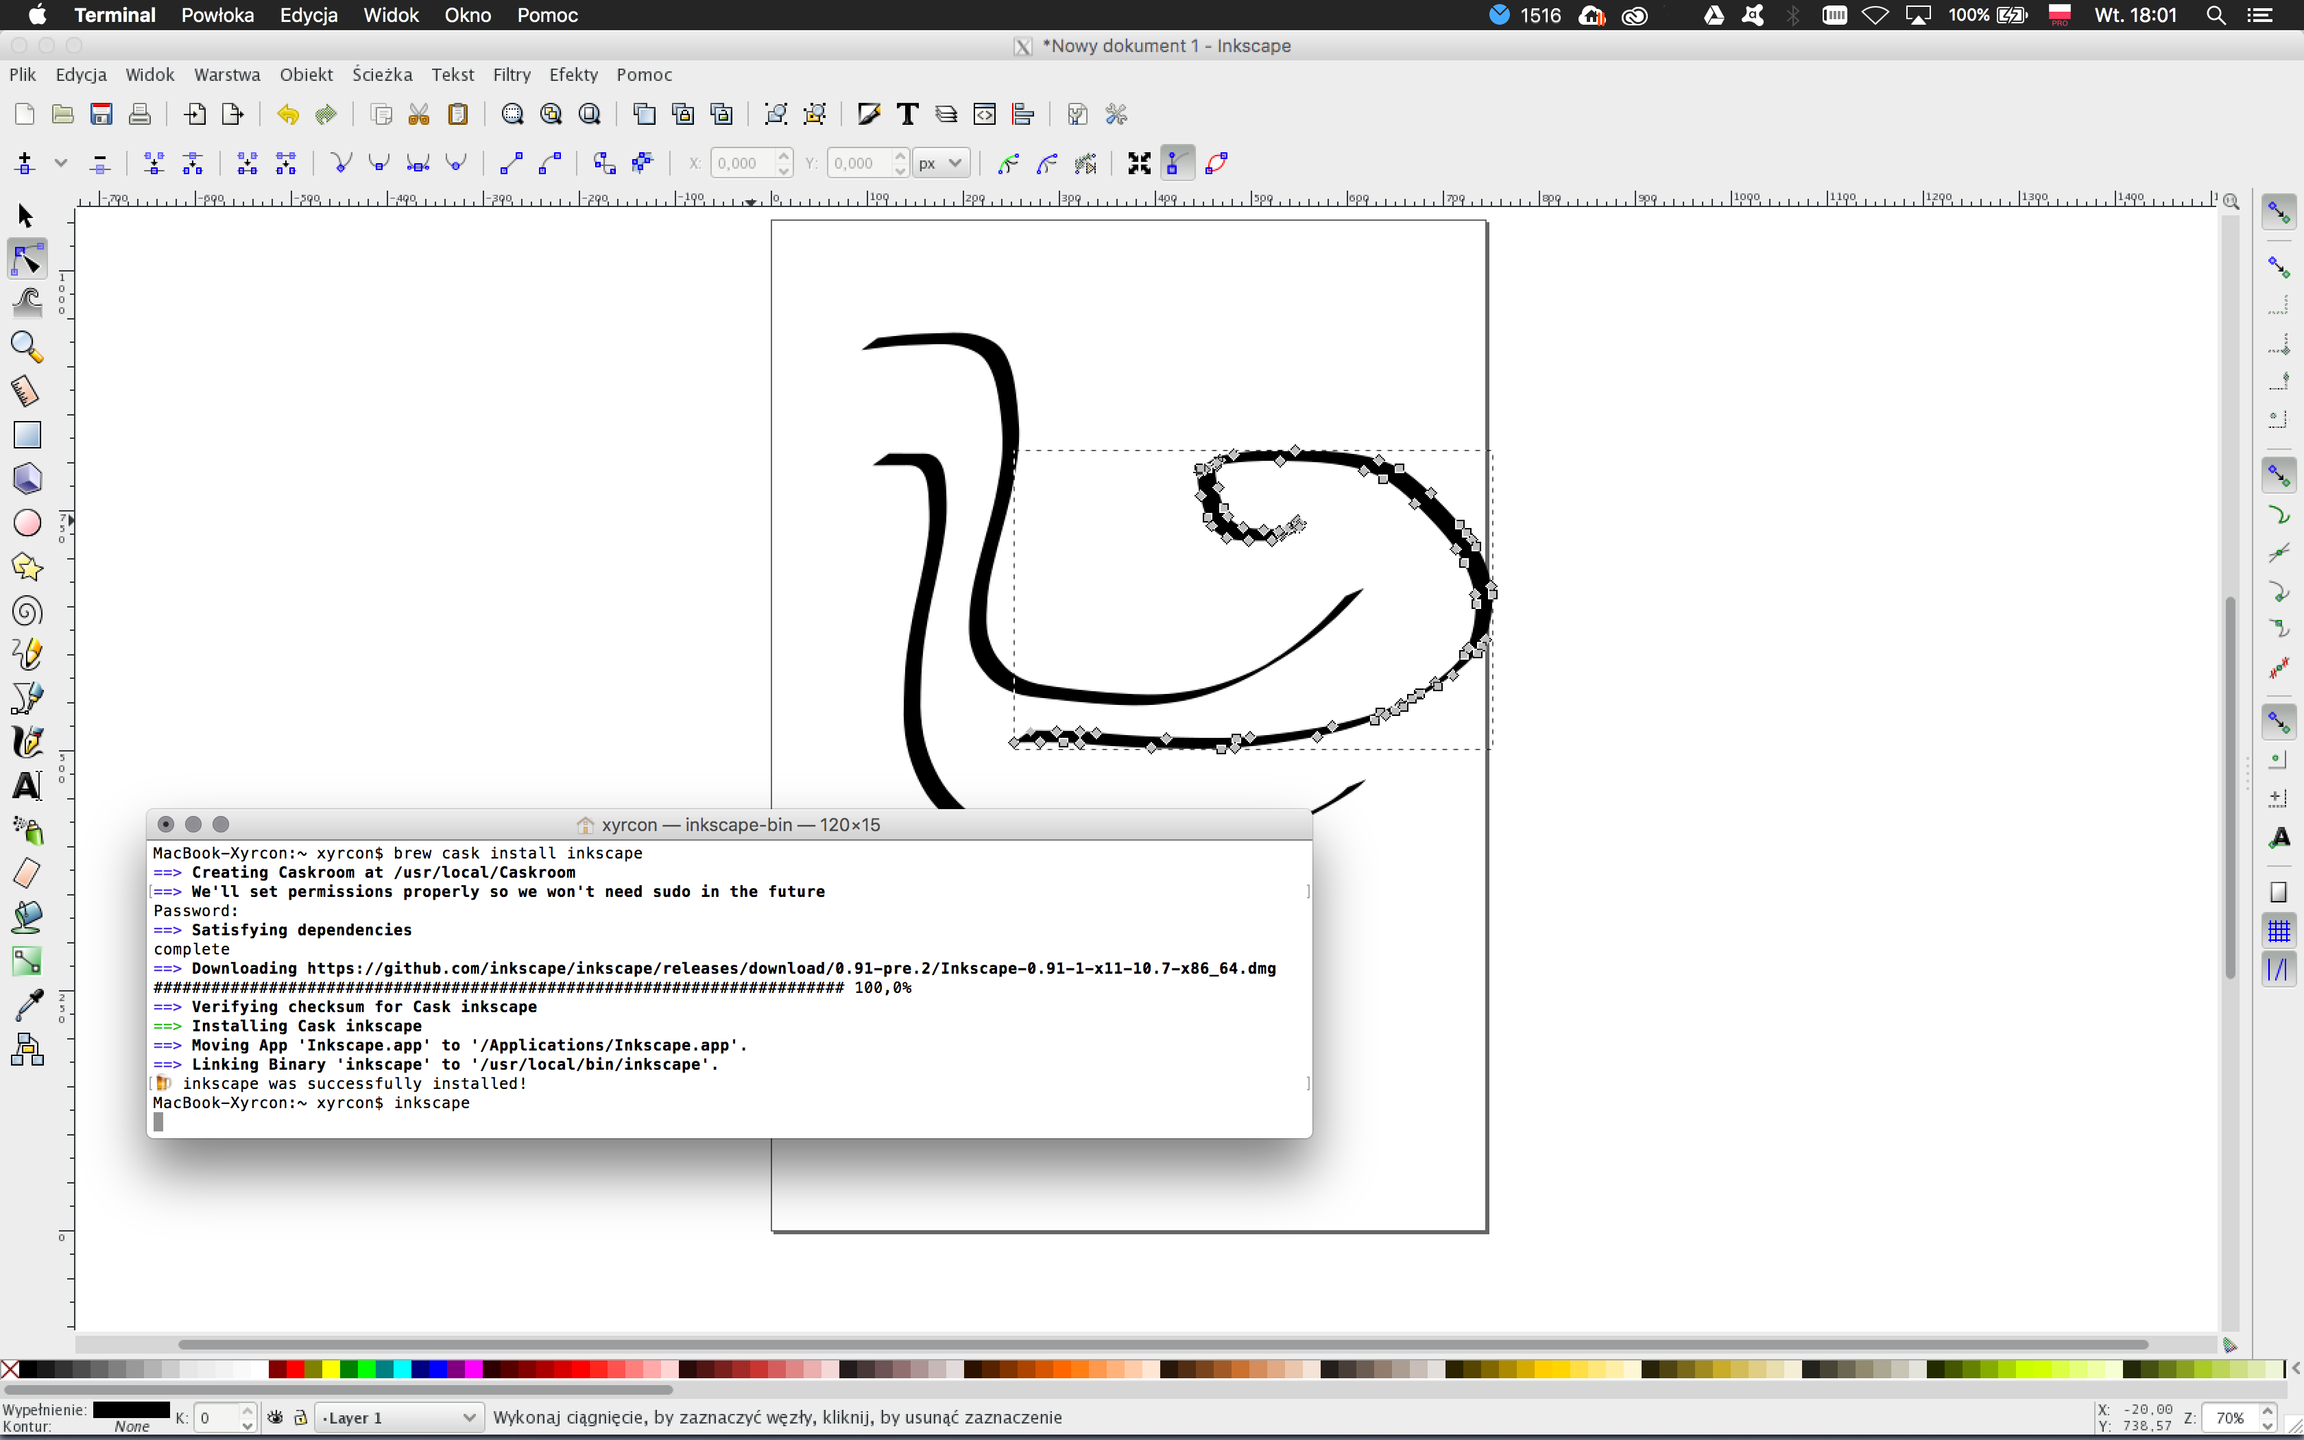Open the Plik menu

[x=22, y=75]
